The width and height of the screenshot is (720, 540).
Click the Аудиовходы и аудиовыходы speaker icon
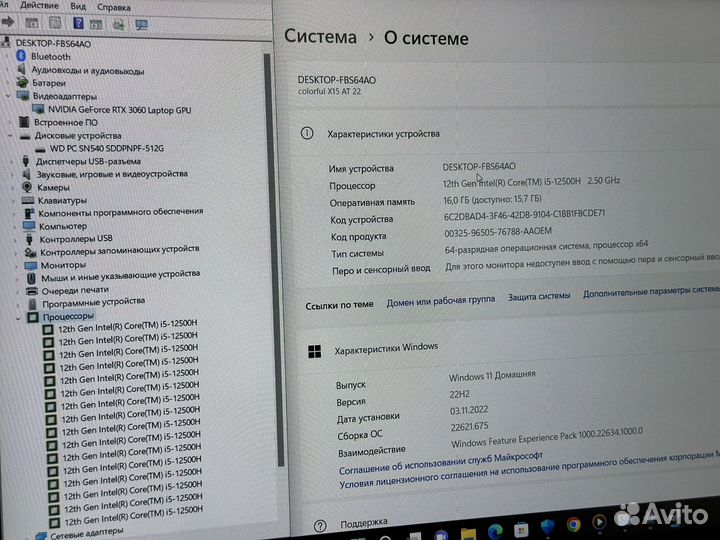click(x=22, y=69)
